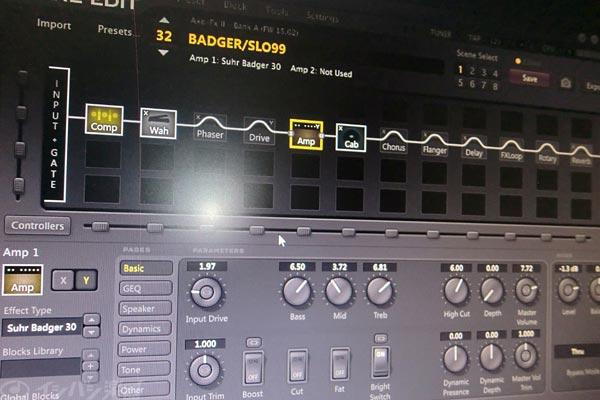Click the Input Drive knob
This screenshot has height=400, width=600.
coord(206,293)
